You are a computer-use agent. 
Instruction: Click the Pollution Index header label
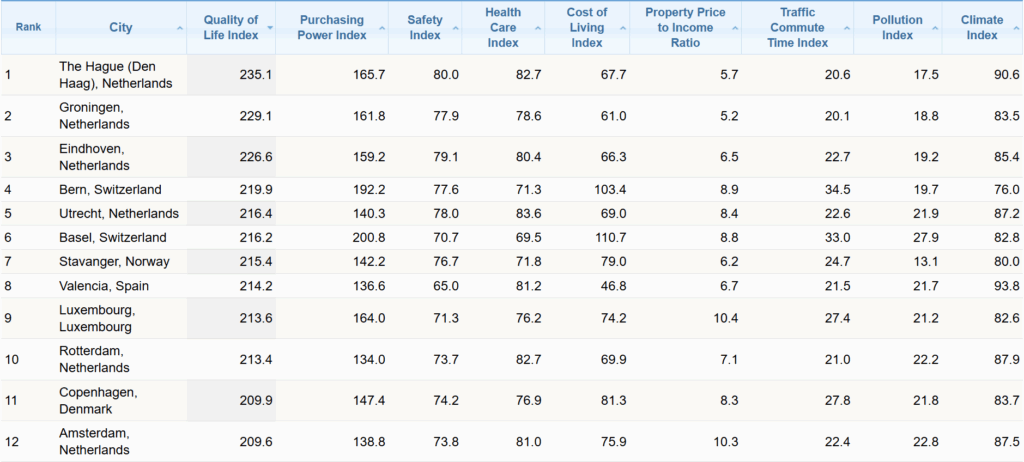point(897,28)
